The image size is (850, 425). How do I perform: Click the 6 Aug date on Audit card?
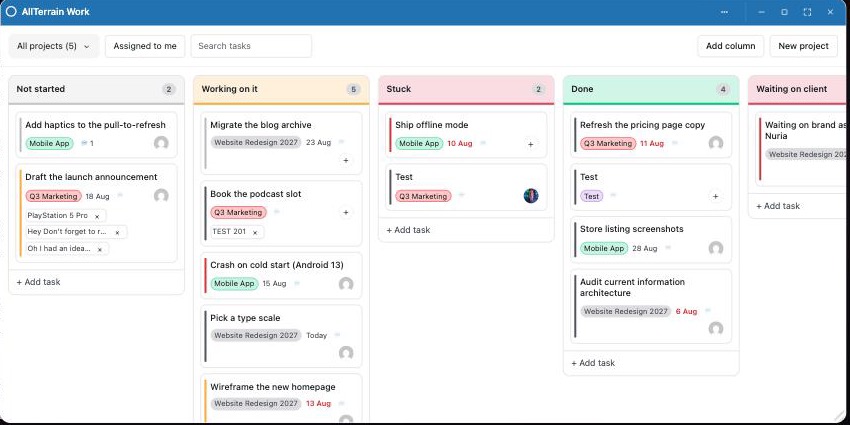click(x=686, y=312)
